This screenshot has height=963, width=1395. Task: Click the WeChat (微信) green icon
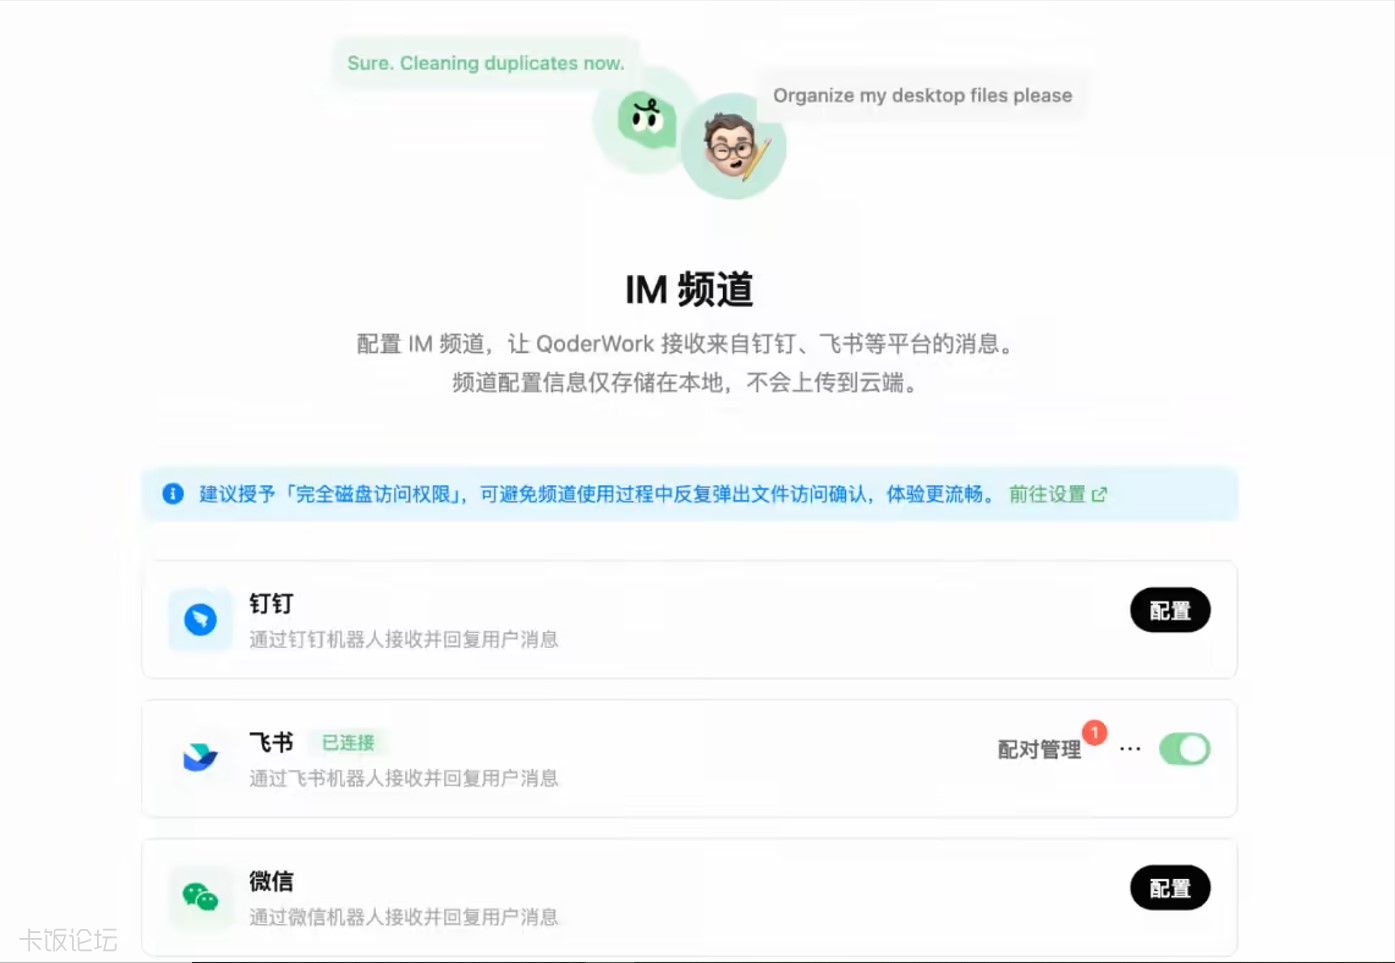click(200, 897)
